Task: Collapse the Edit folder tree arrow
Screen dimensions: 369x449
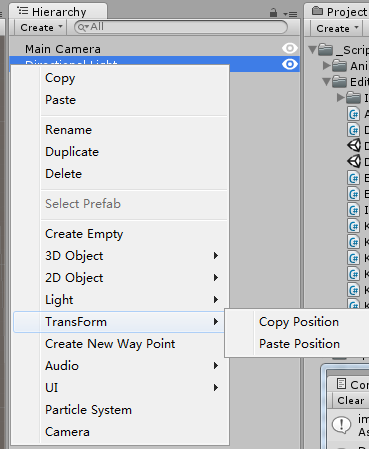Action: [327, 82]
